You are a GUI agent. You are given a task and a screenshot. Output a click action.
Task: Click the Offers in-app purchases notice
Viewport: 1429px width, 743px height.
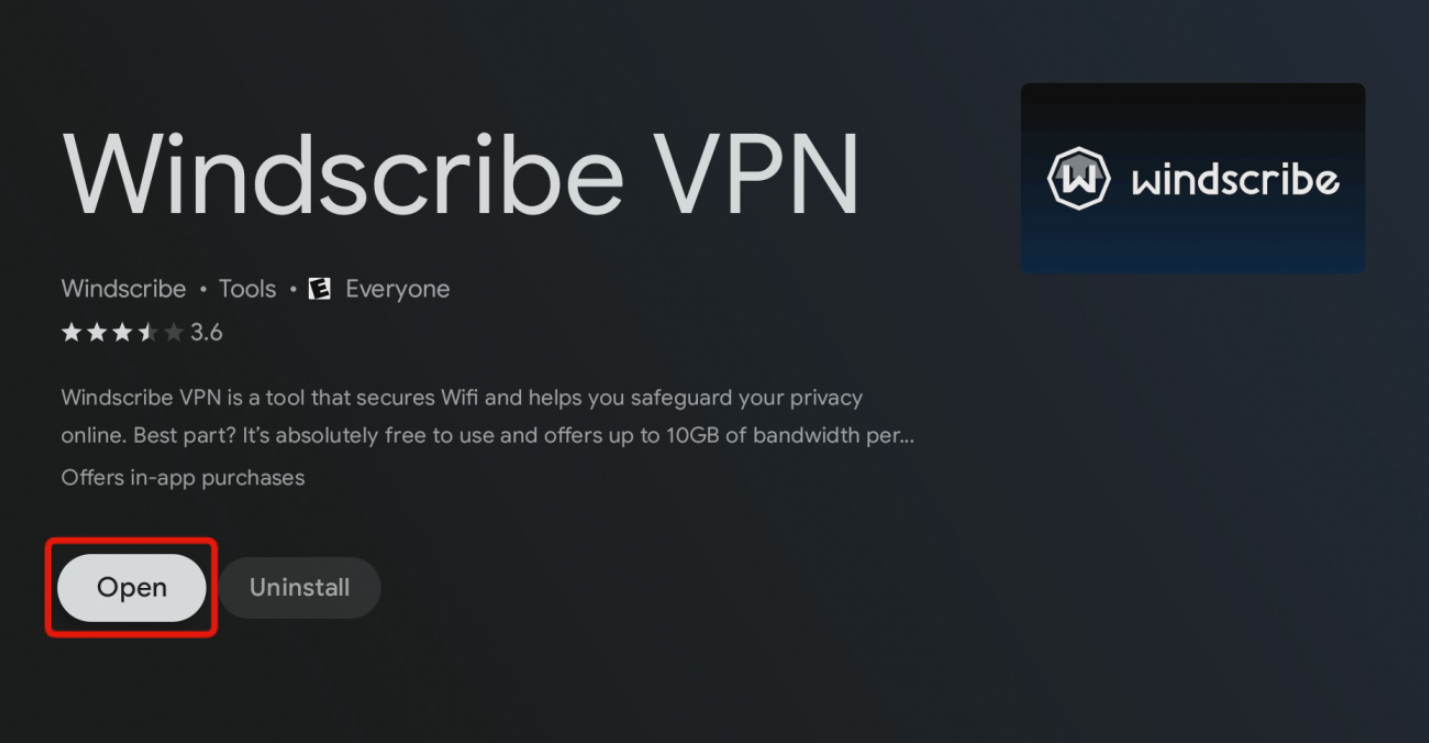pos(183,478)
